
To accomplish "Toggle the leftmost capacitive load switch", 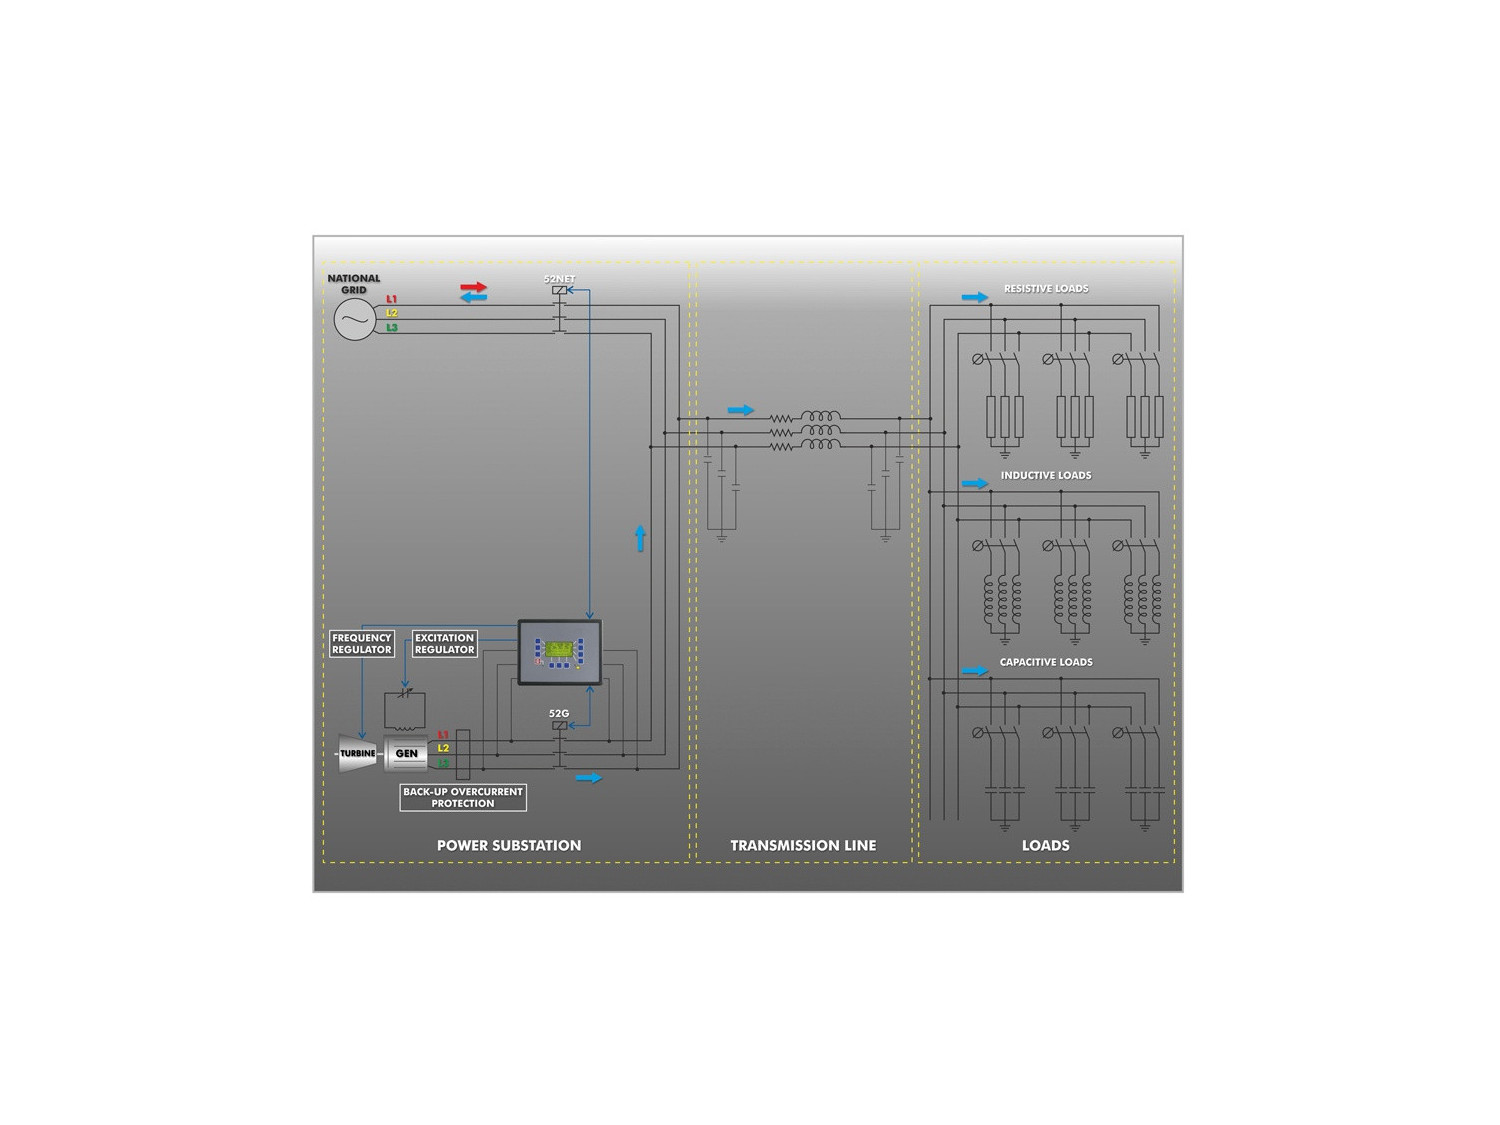I will pos(998,733).
